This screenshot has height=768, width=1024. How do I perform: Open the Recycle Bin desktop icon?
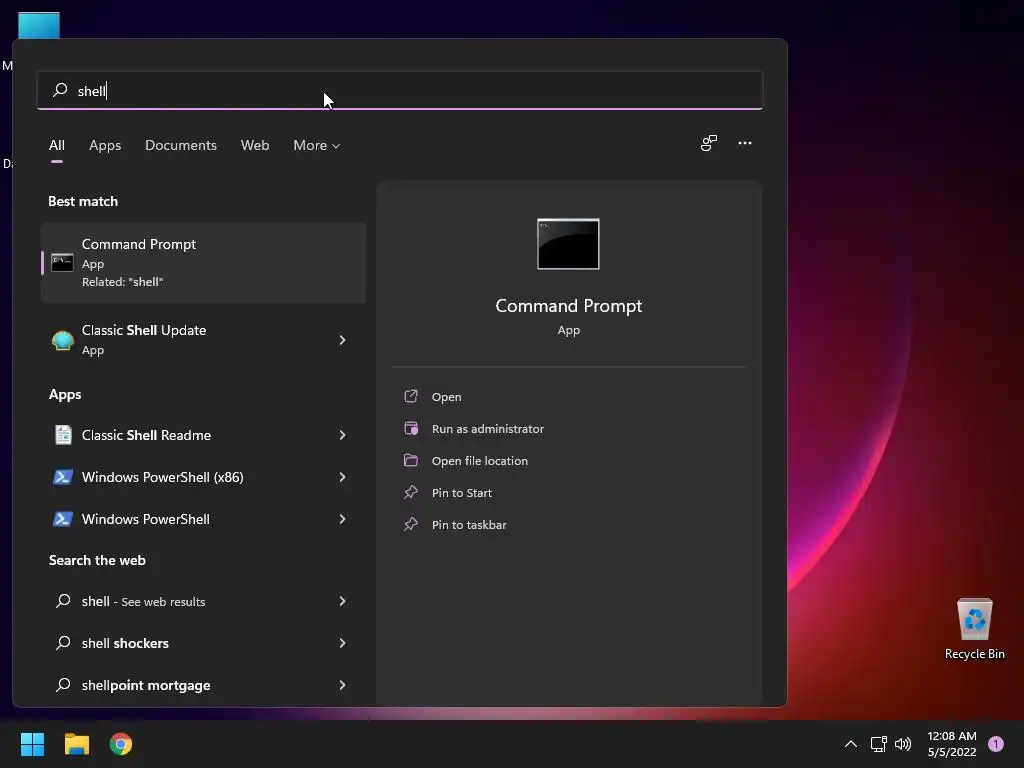974,628
